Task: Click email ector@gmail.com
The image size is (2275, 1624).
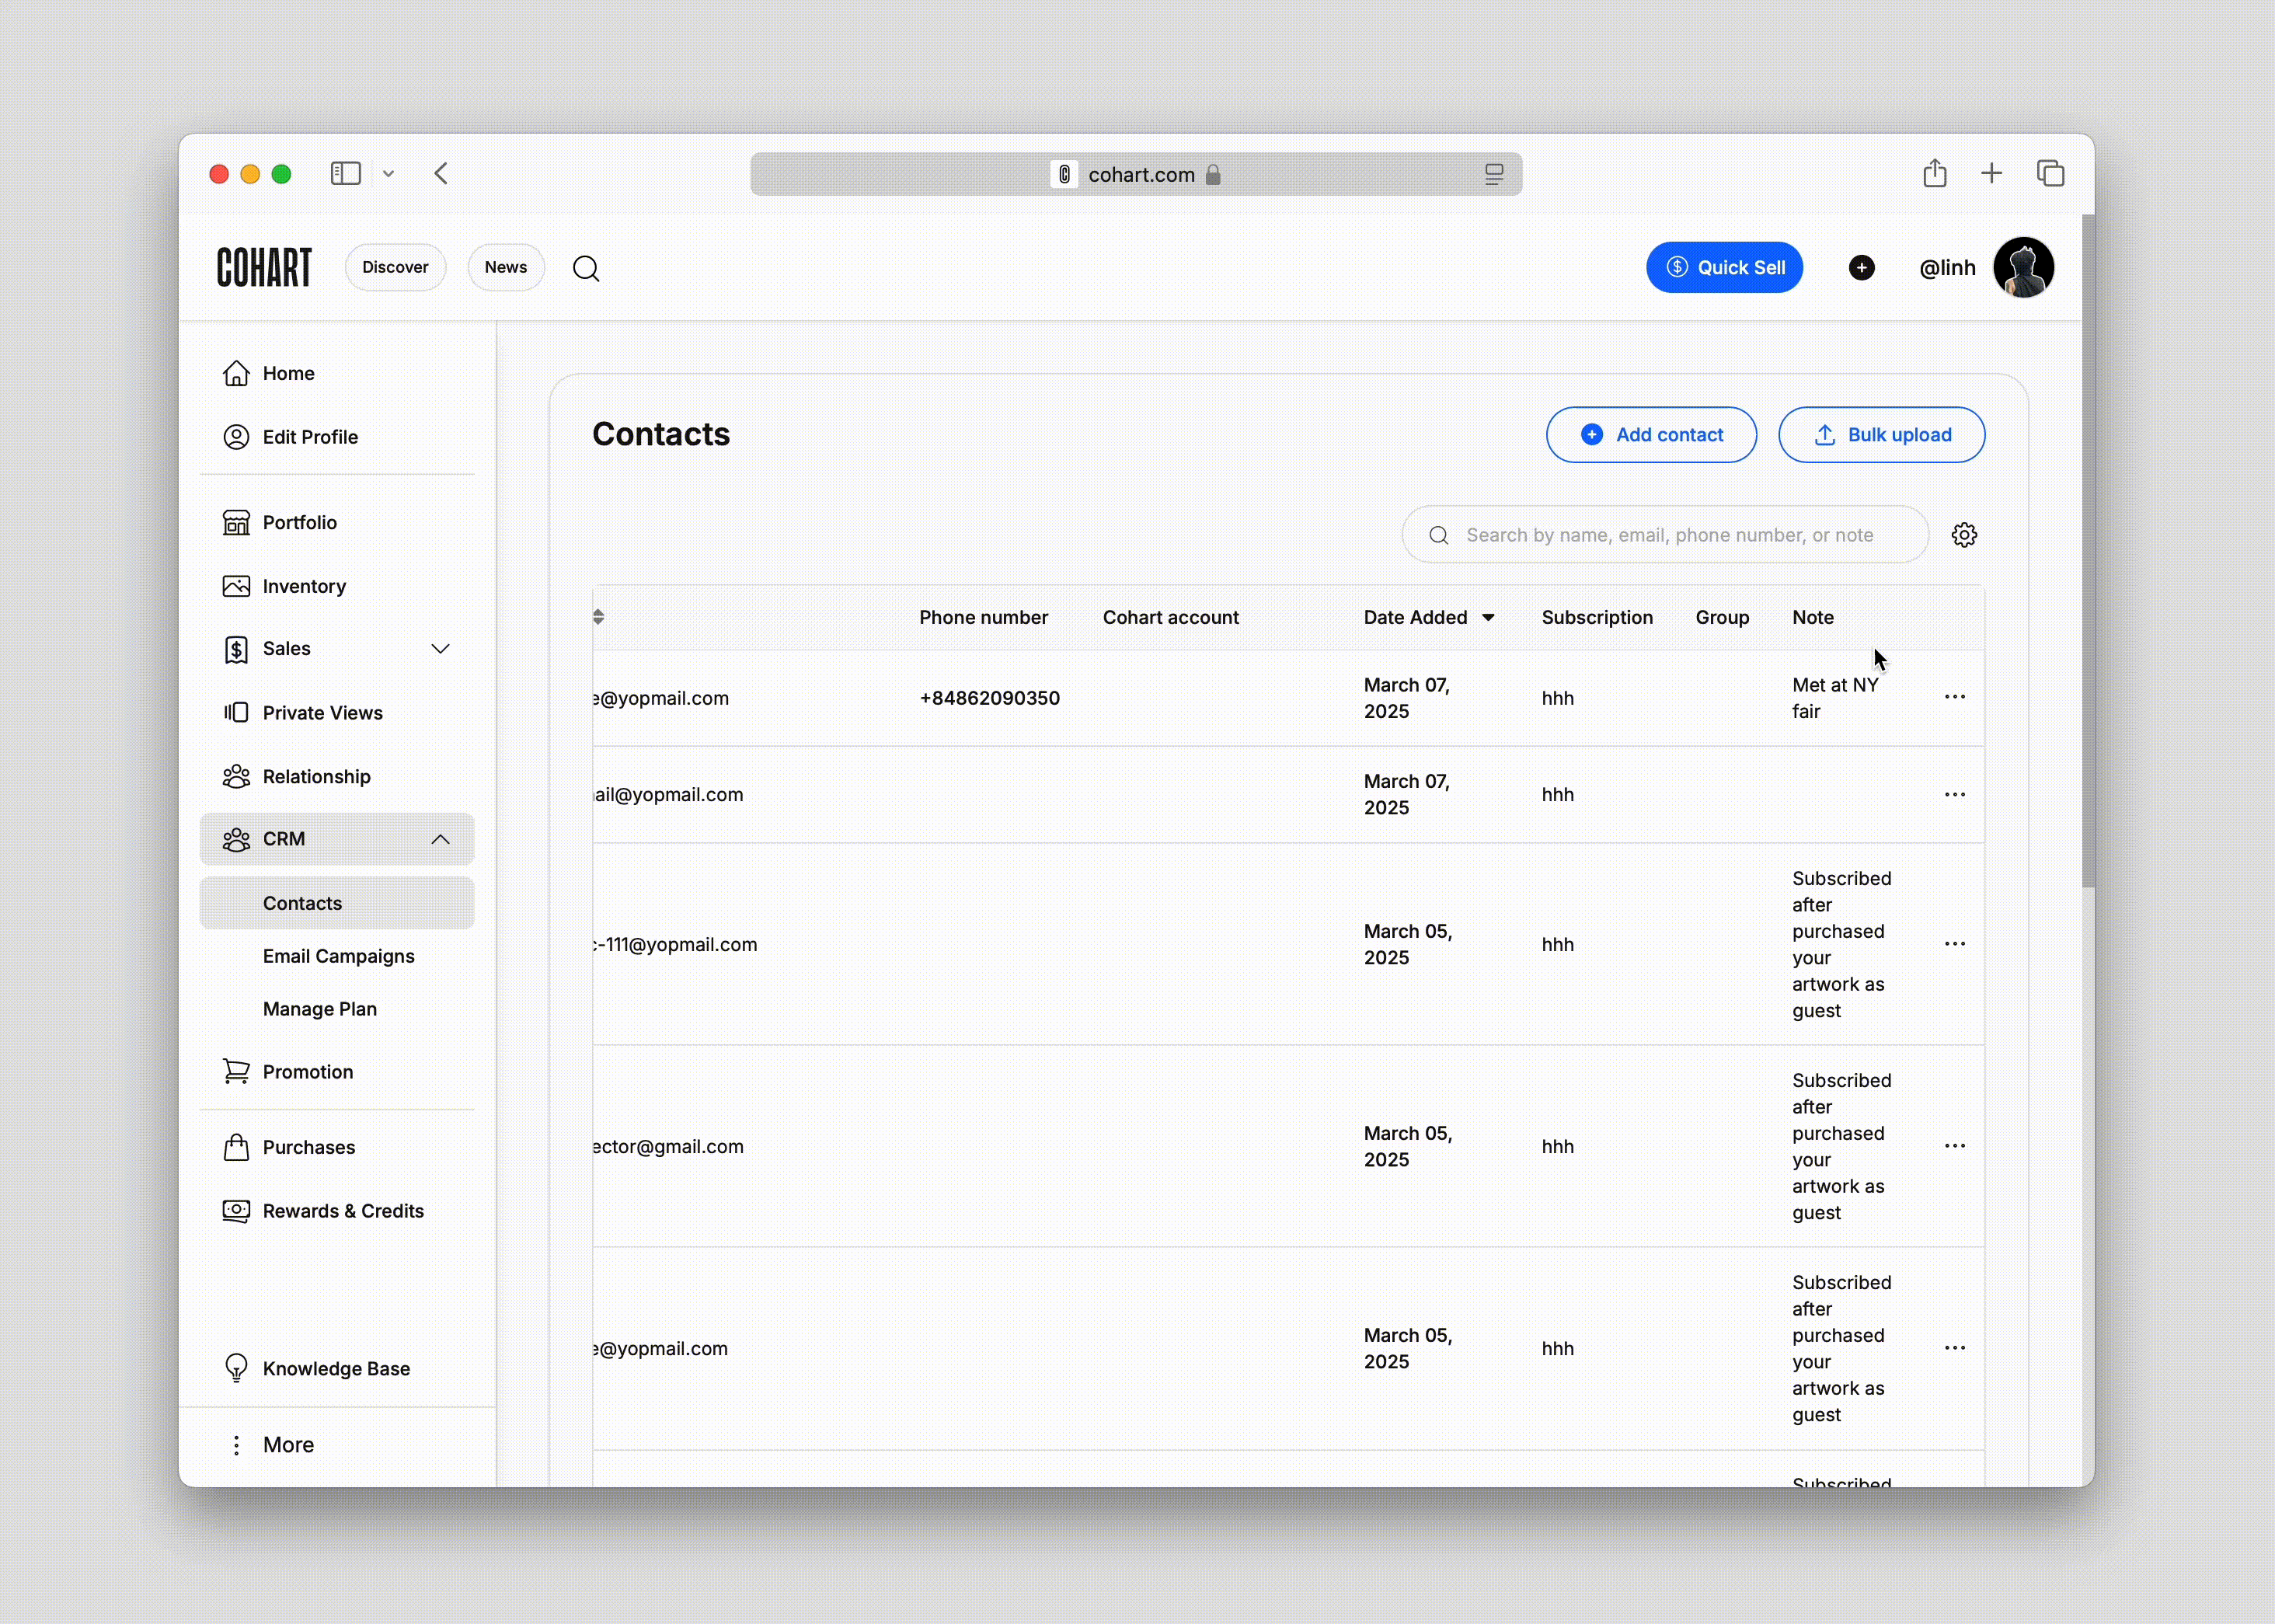Action: pos(668,1147)
